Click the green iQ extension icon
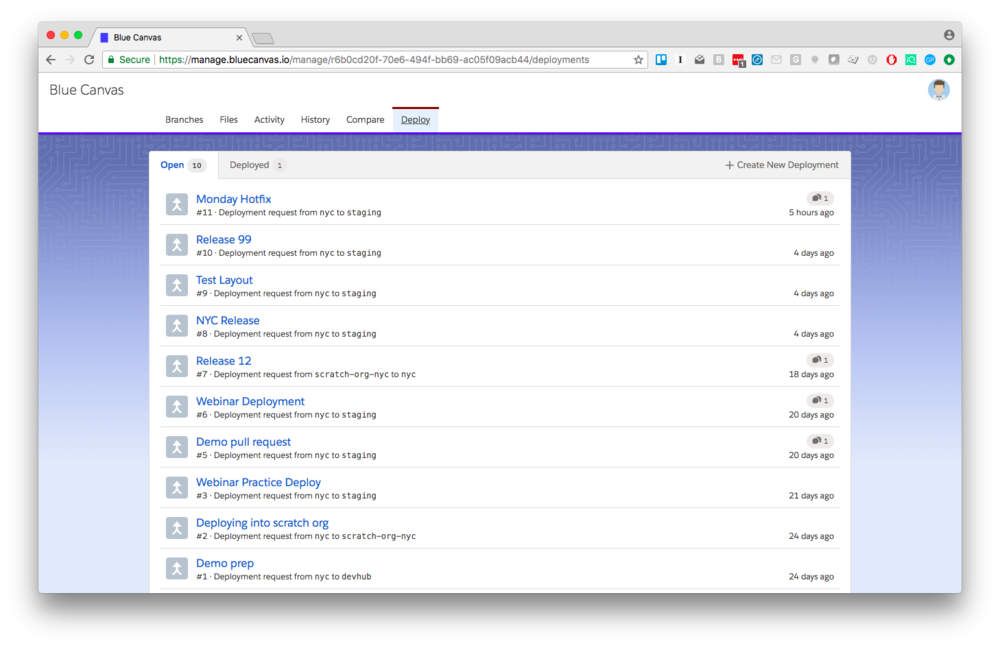 point(911,60)
